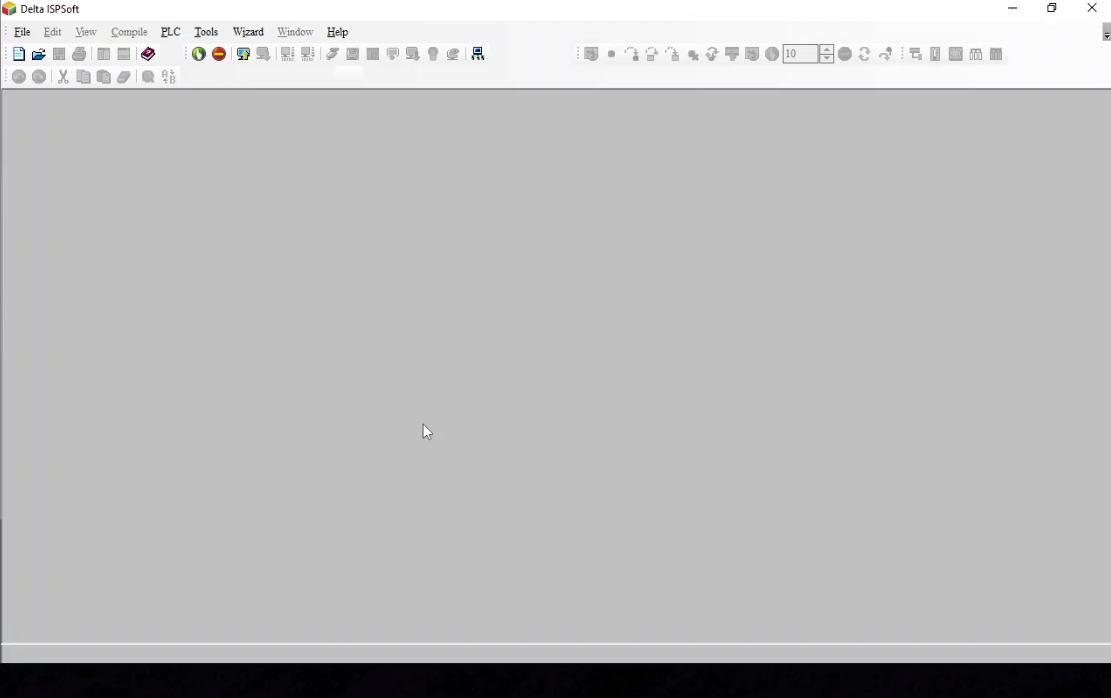Click the purple book library icon
This screenshot has width=1111, height=698.
tap(148, 54)
